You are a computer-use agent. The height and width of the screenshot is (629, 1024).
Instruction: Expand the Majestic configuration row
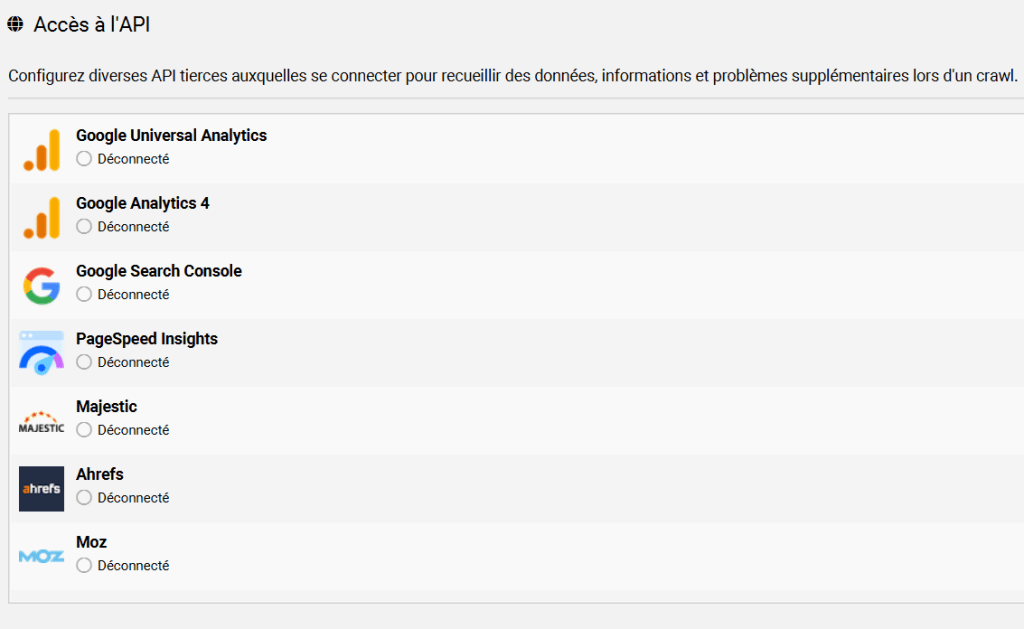tap(500, 417)
